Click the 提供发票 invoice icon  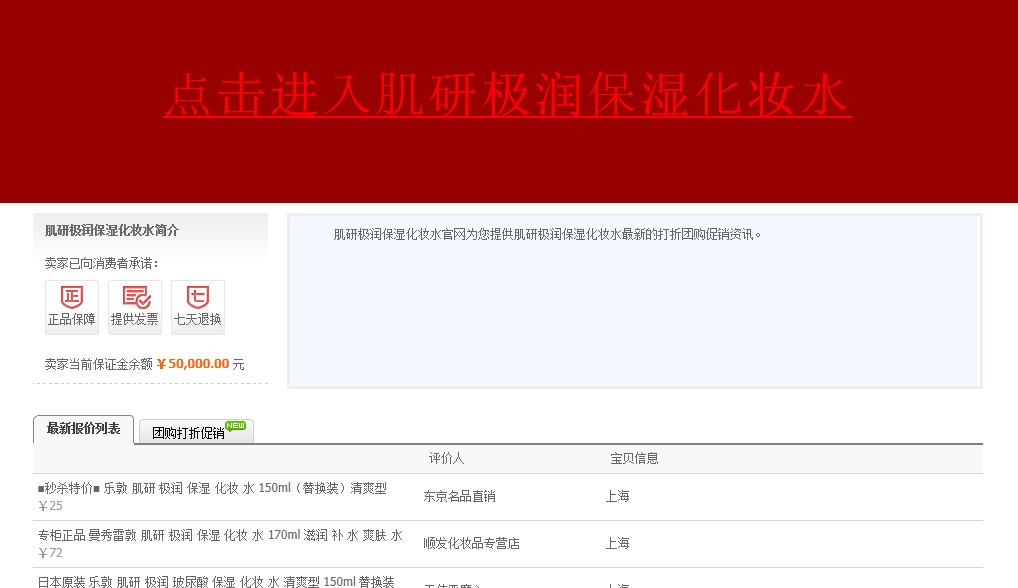click(x=135, y=306)
